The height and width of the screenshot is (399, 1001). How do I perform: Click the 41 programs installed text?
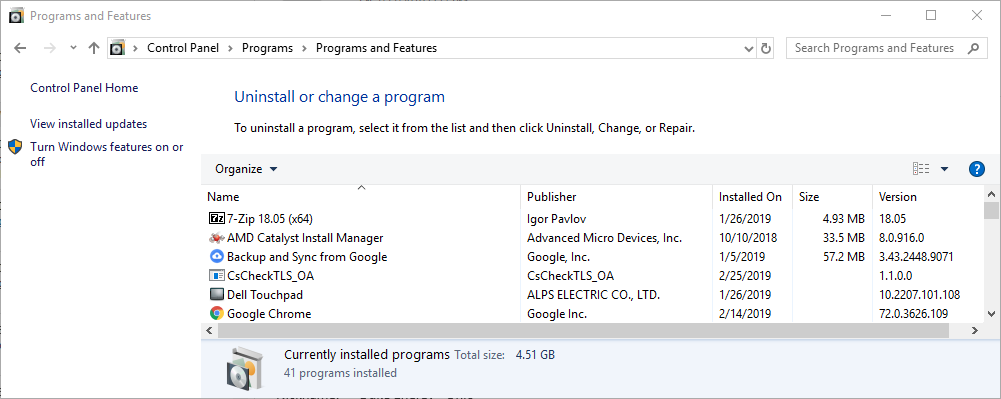[x=340, y=373]
